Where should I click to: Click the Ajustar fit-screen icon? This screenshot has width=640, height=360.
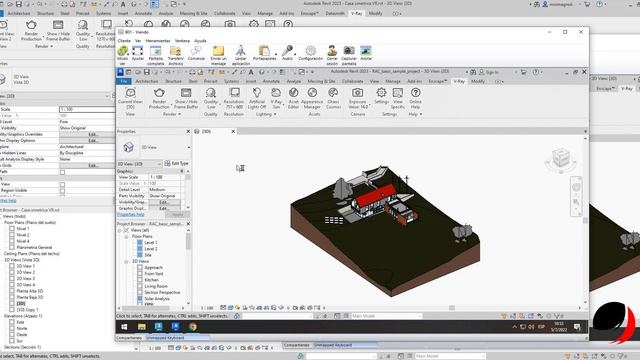click(138, 51)
